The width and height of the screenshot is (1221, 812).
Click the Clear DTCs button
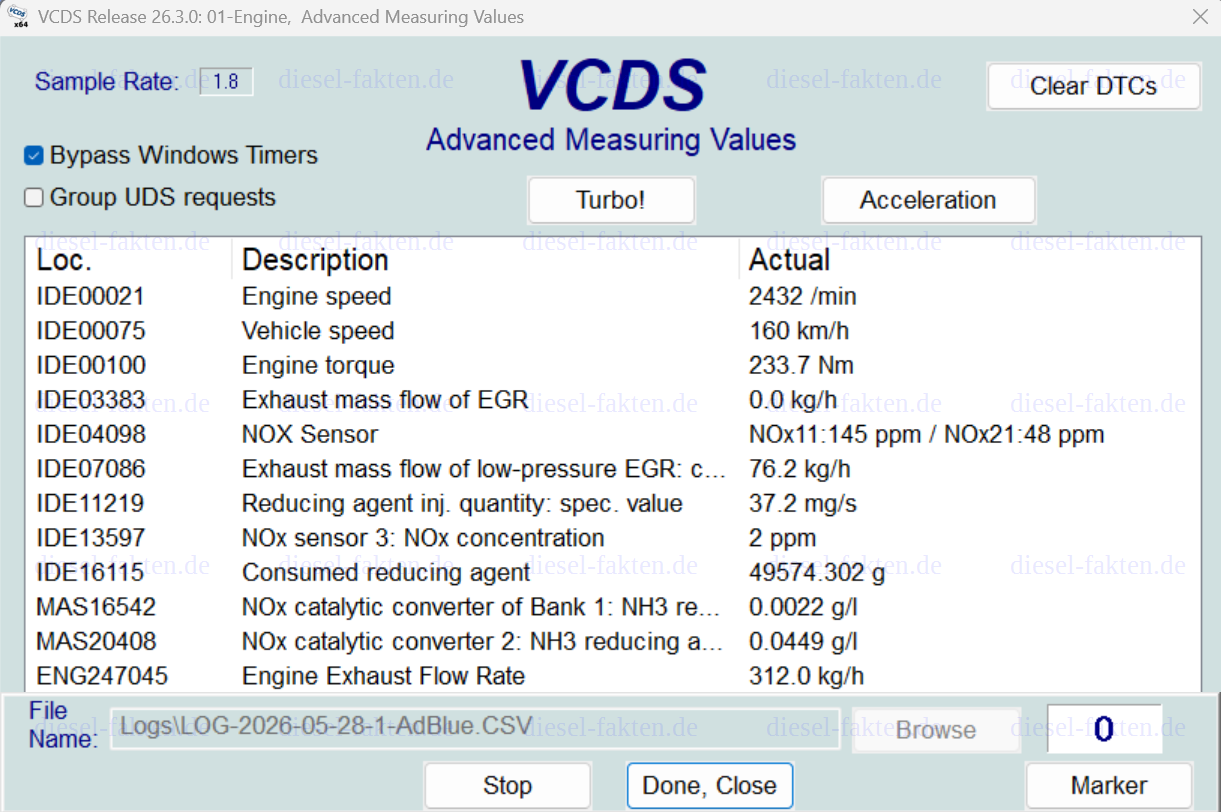tap(1093, 86)
